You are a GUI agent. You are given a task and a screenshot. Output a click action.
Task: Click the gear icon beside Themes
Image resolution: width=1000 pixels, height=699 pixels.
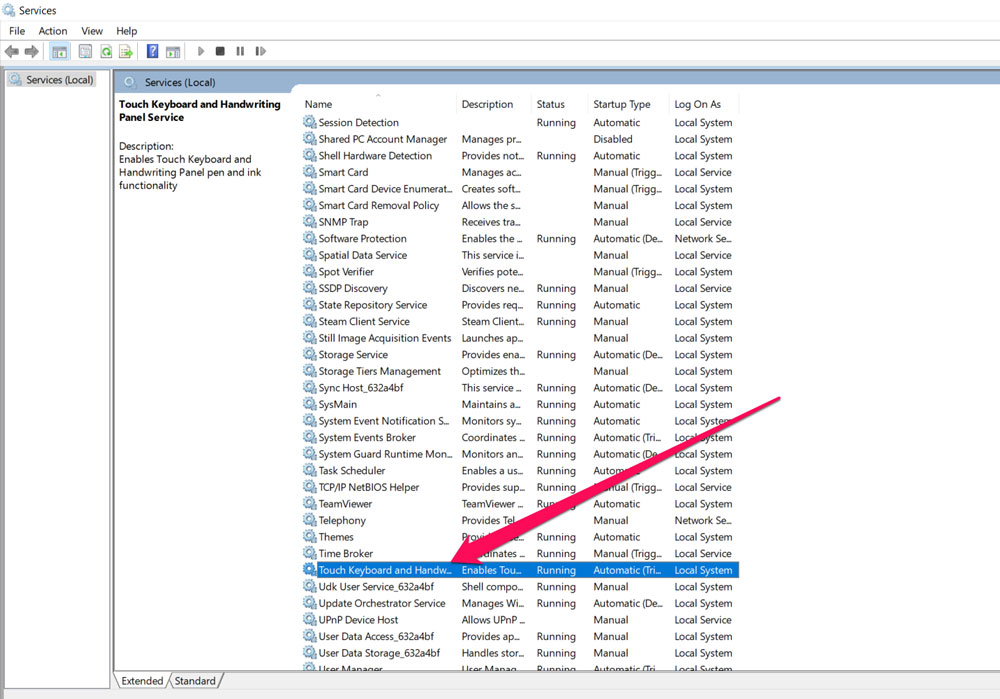click(310, 536)
